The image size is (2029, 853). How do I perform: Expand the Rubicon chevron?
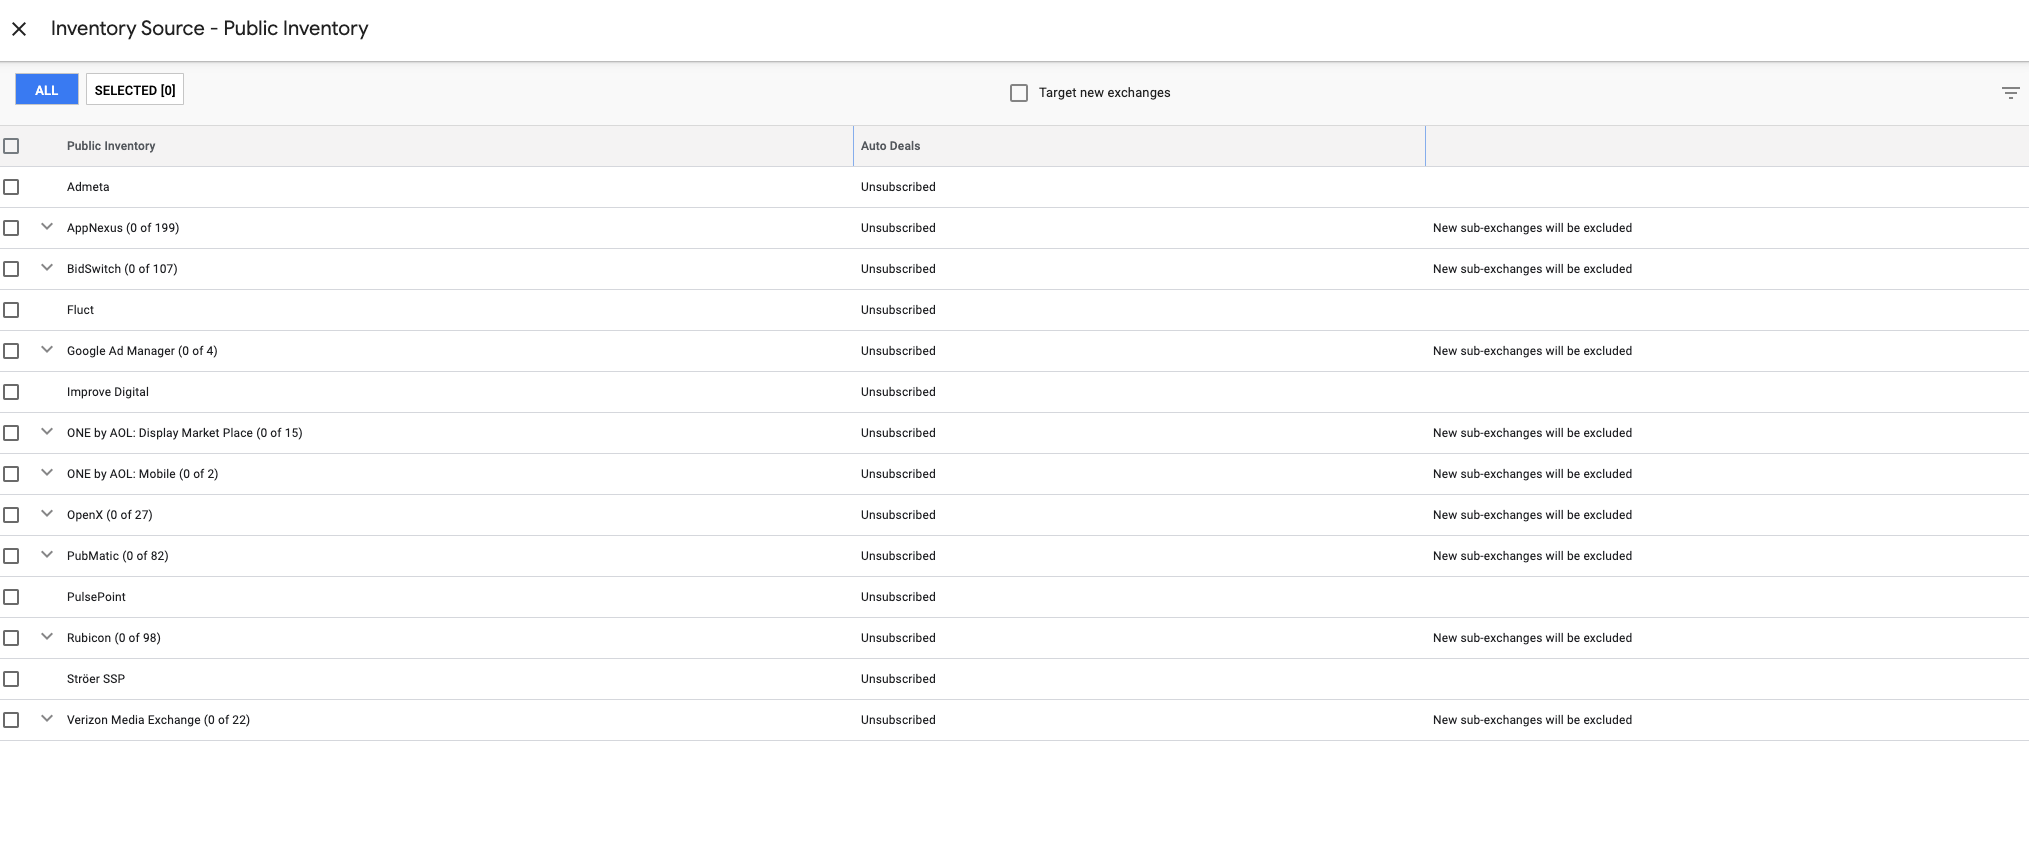pos(47,637)
